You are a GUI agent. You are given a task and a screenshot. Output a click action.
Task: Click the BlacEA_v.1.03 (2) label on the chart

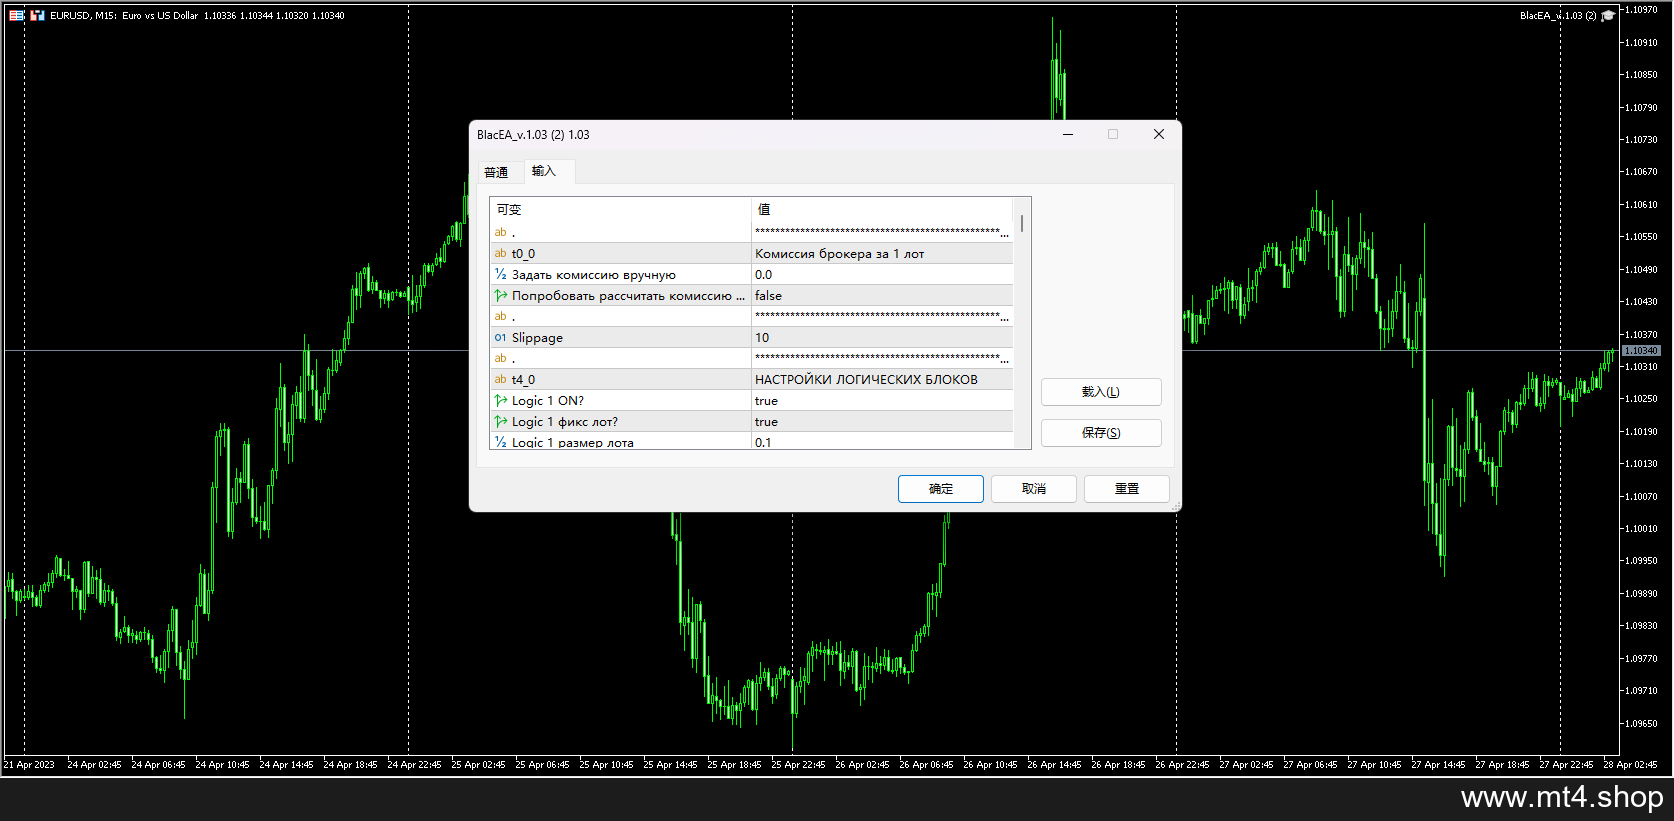click(1558, 15)
